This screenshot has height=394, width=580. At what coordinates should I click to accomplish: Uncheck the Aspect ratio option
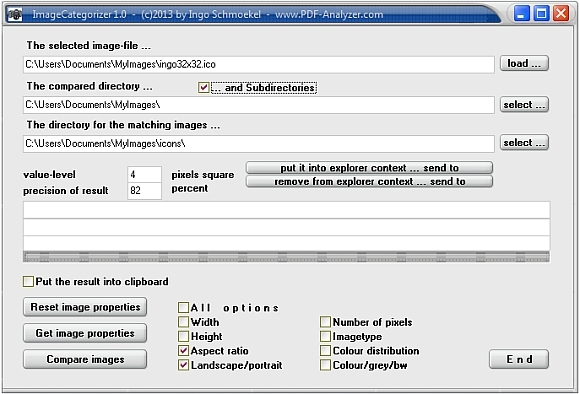pos(183,351)
